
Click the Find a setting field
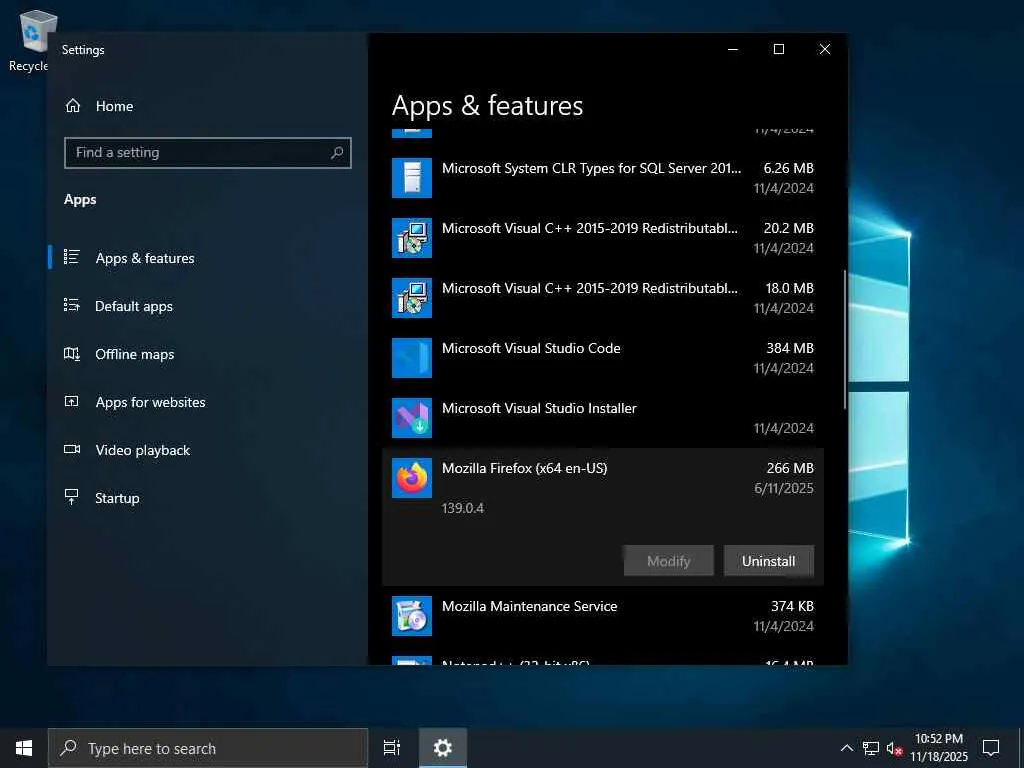click(x=208, y=153)
